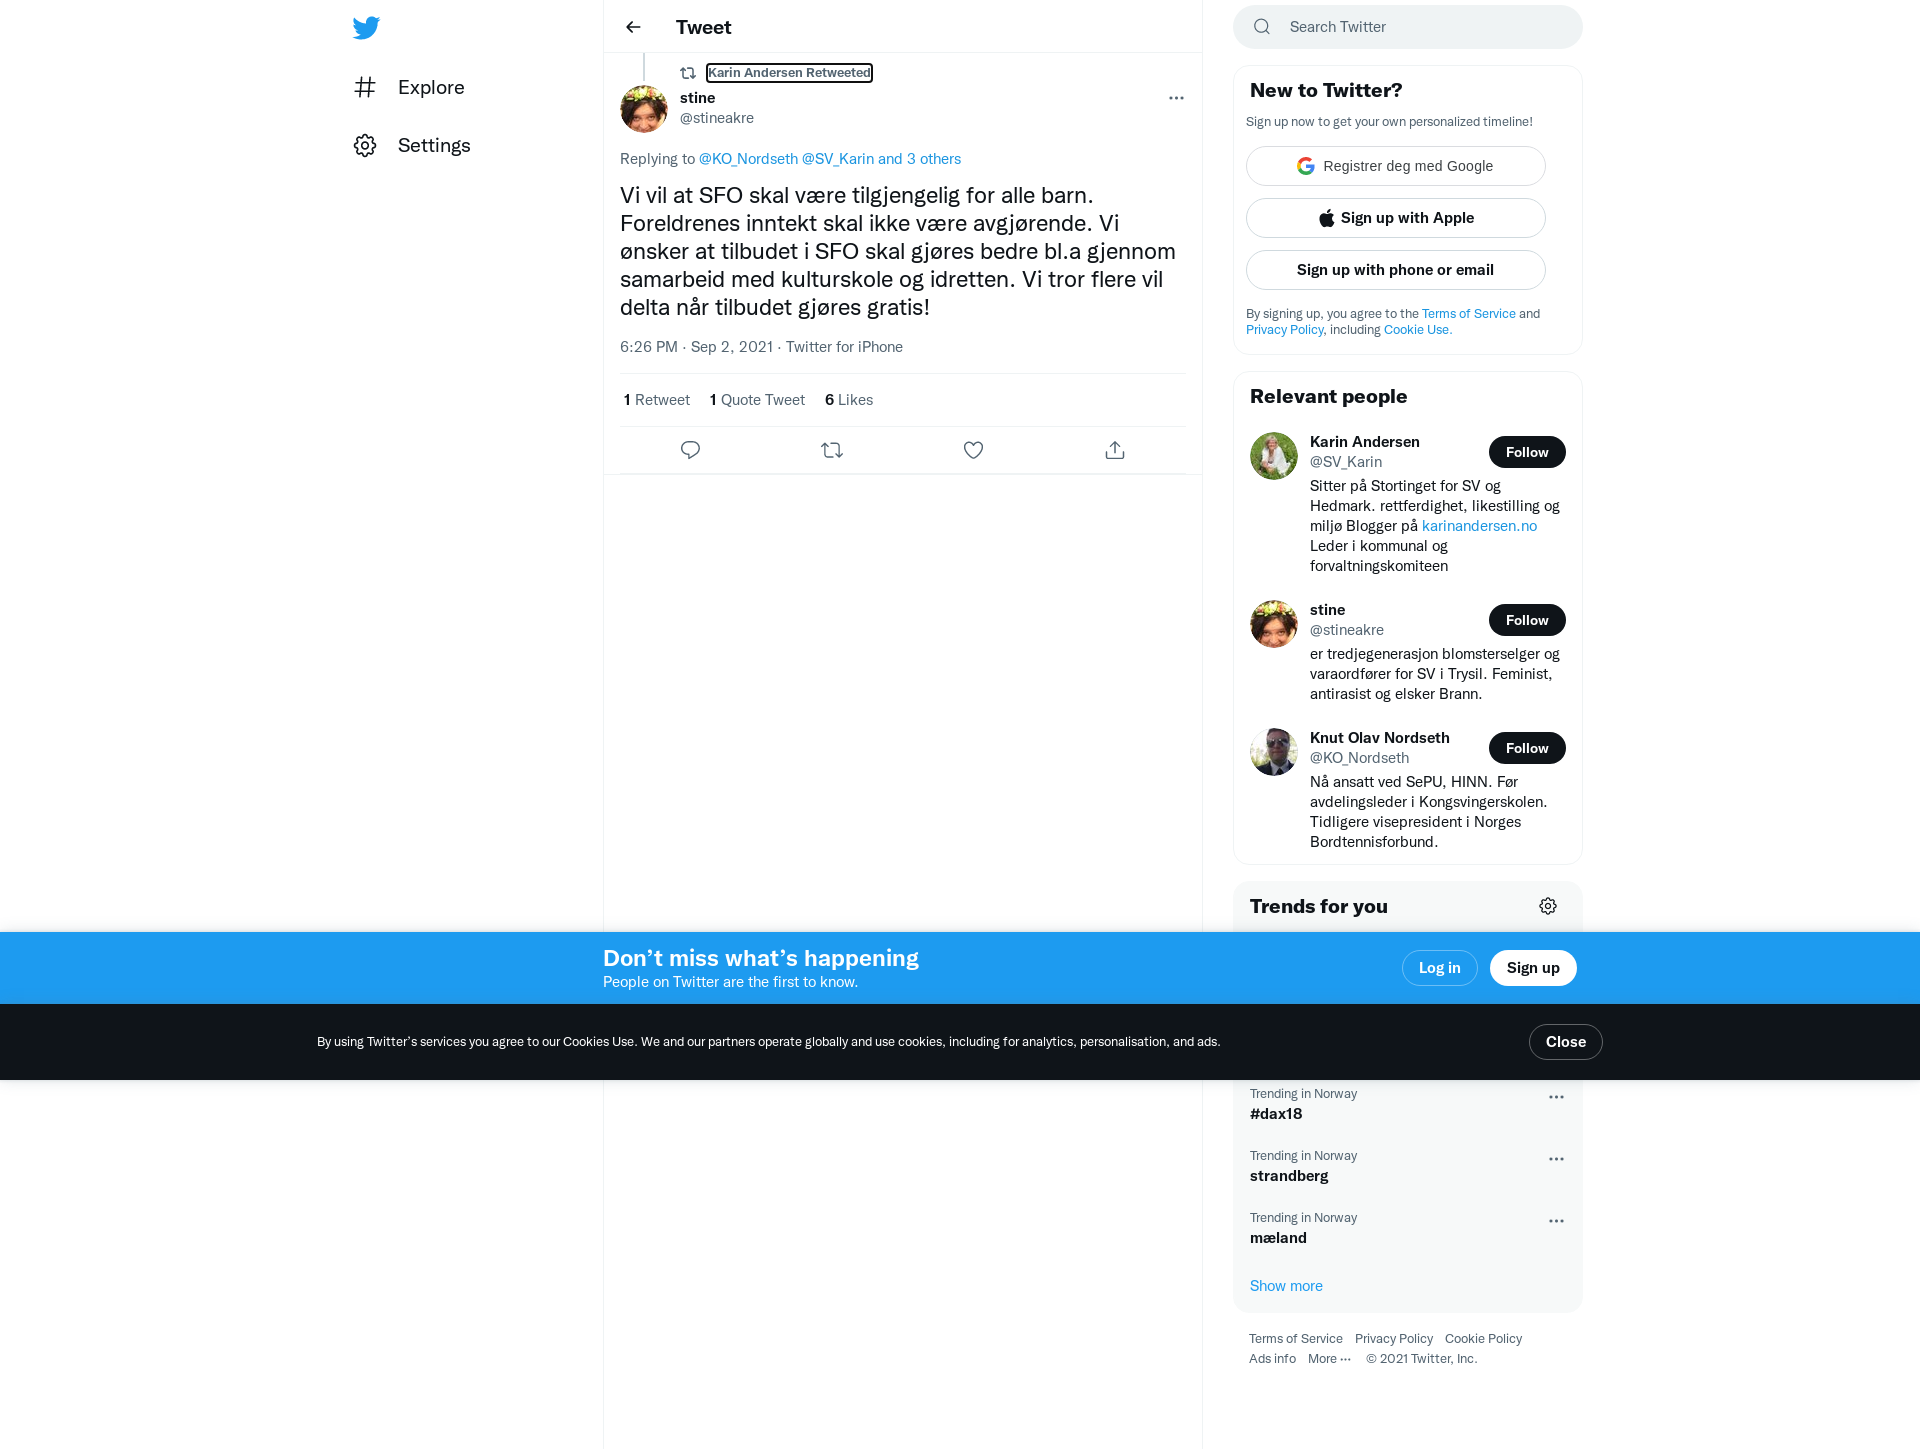Follow Karin Andersen
This screenshot has width=1920, height=1449.
[1527, 452]
